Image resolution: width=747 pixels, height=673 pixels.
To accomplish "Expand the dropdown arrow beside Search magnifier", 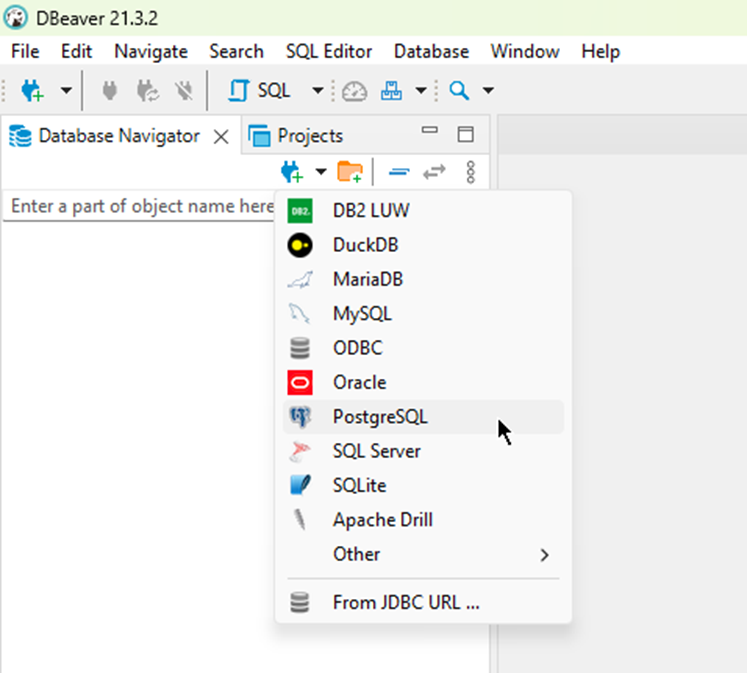I will click(x=488, y=90).
